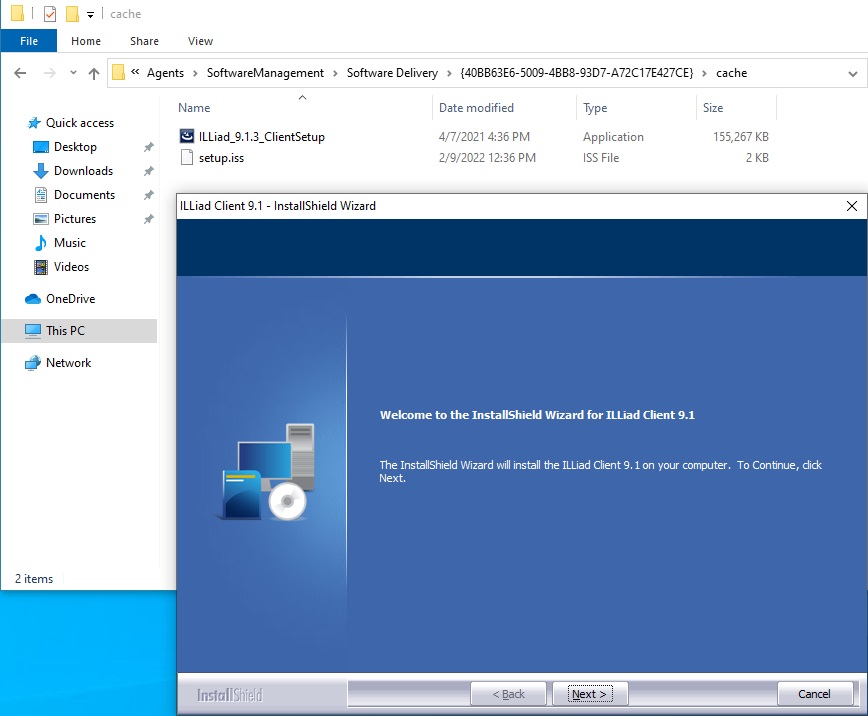Click the folder icon in address bar
The height and width of the screenshot is (716, 868).
(x=118, y=73)
